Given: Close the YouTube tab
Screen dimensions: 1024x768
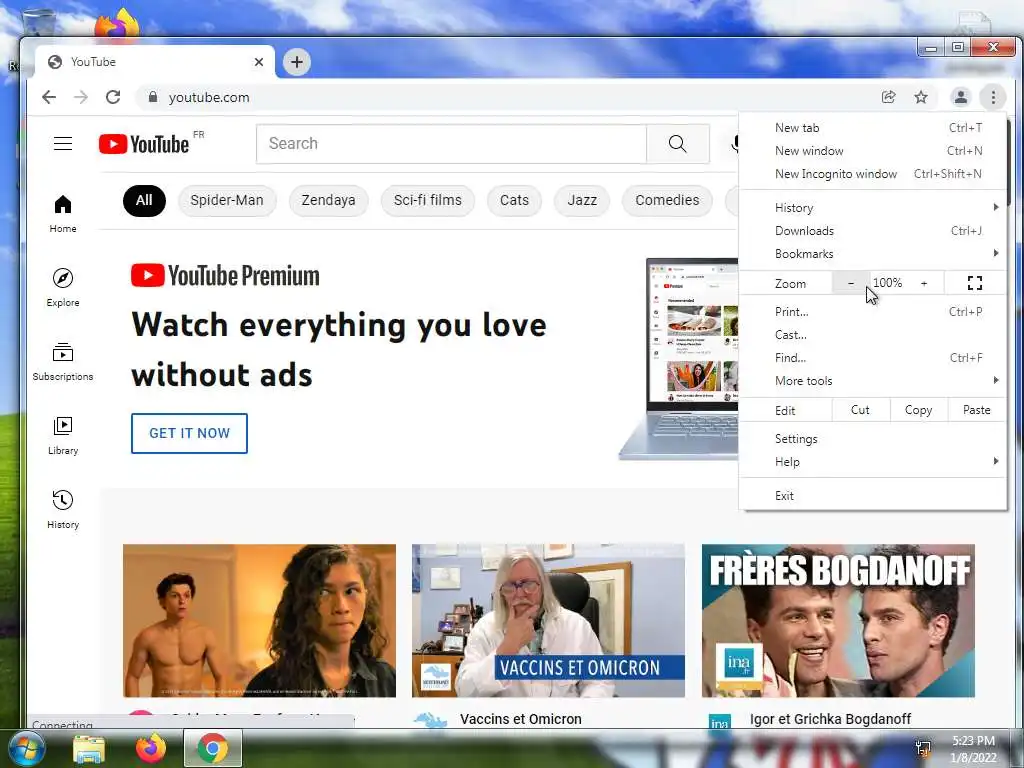Looking at the screenshot, I should click(x=259, y=62).
